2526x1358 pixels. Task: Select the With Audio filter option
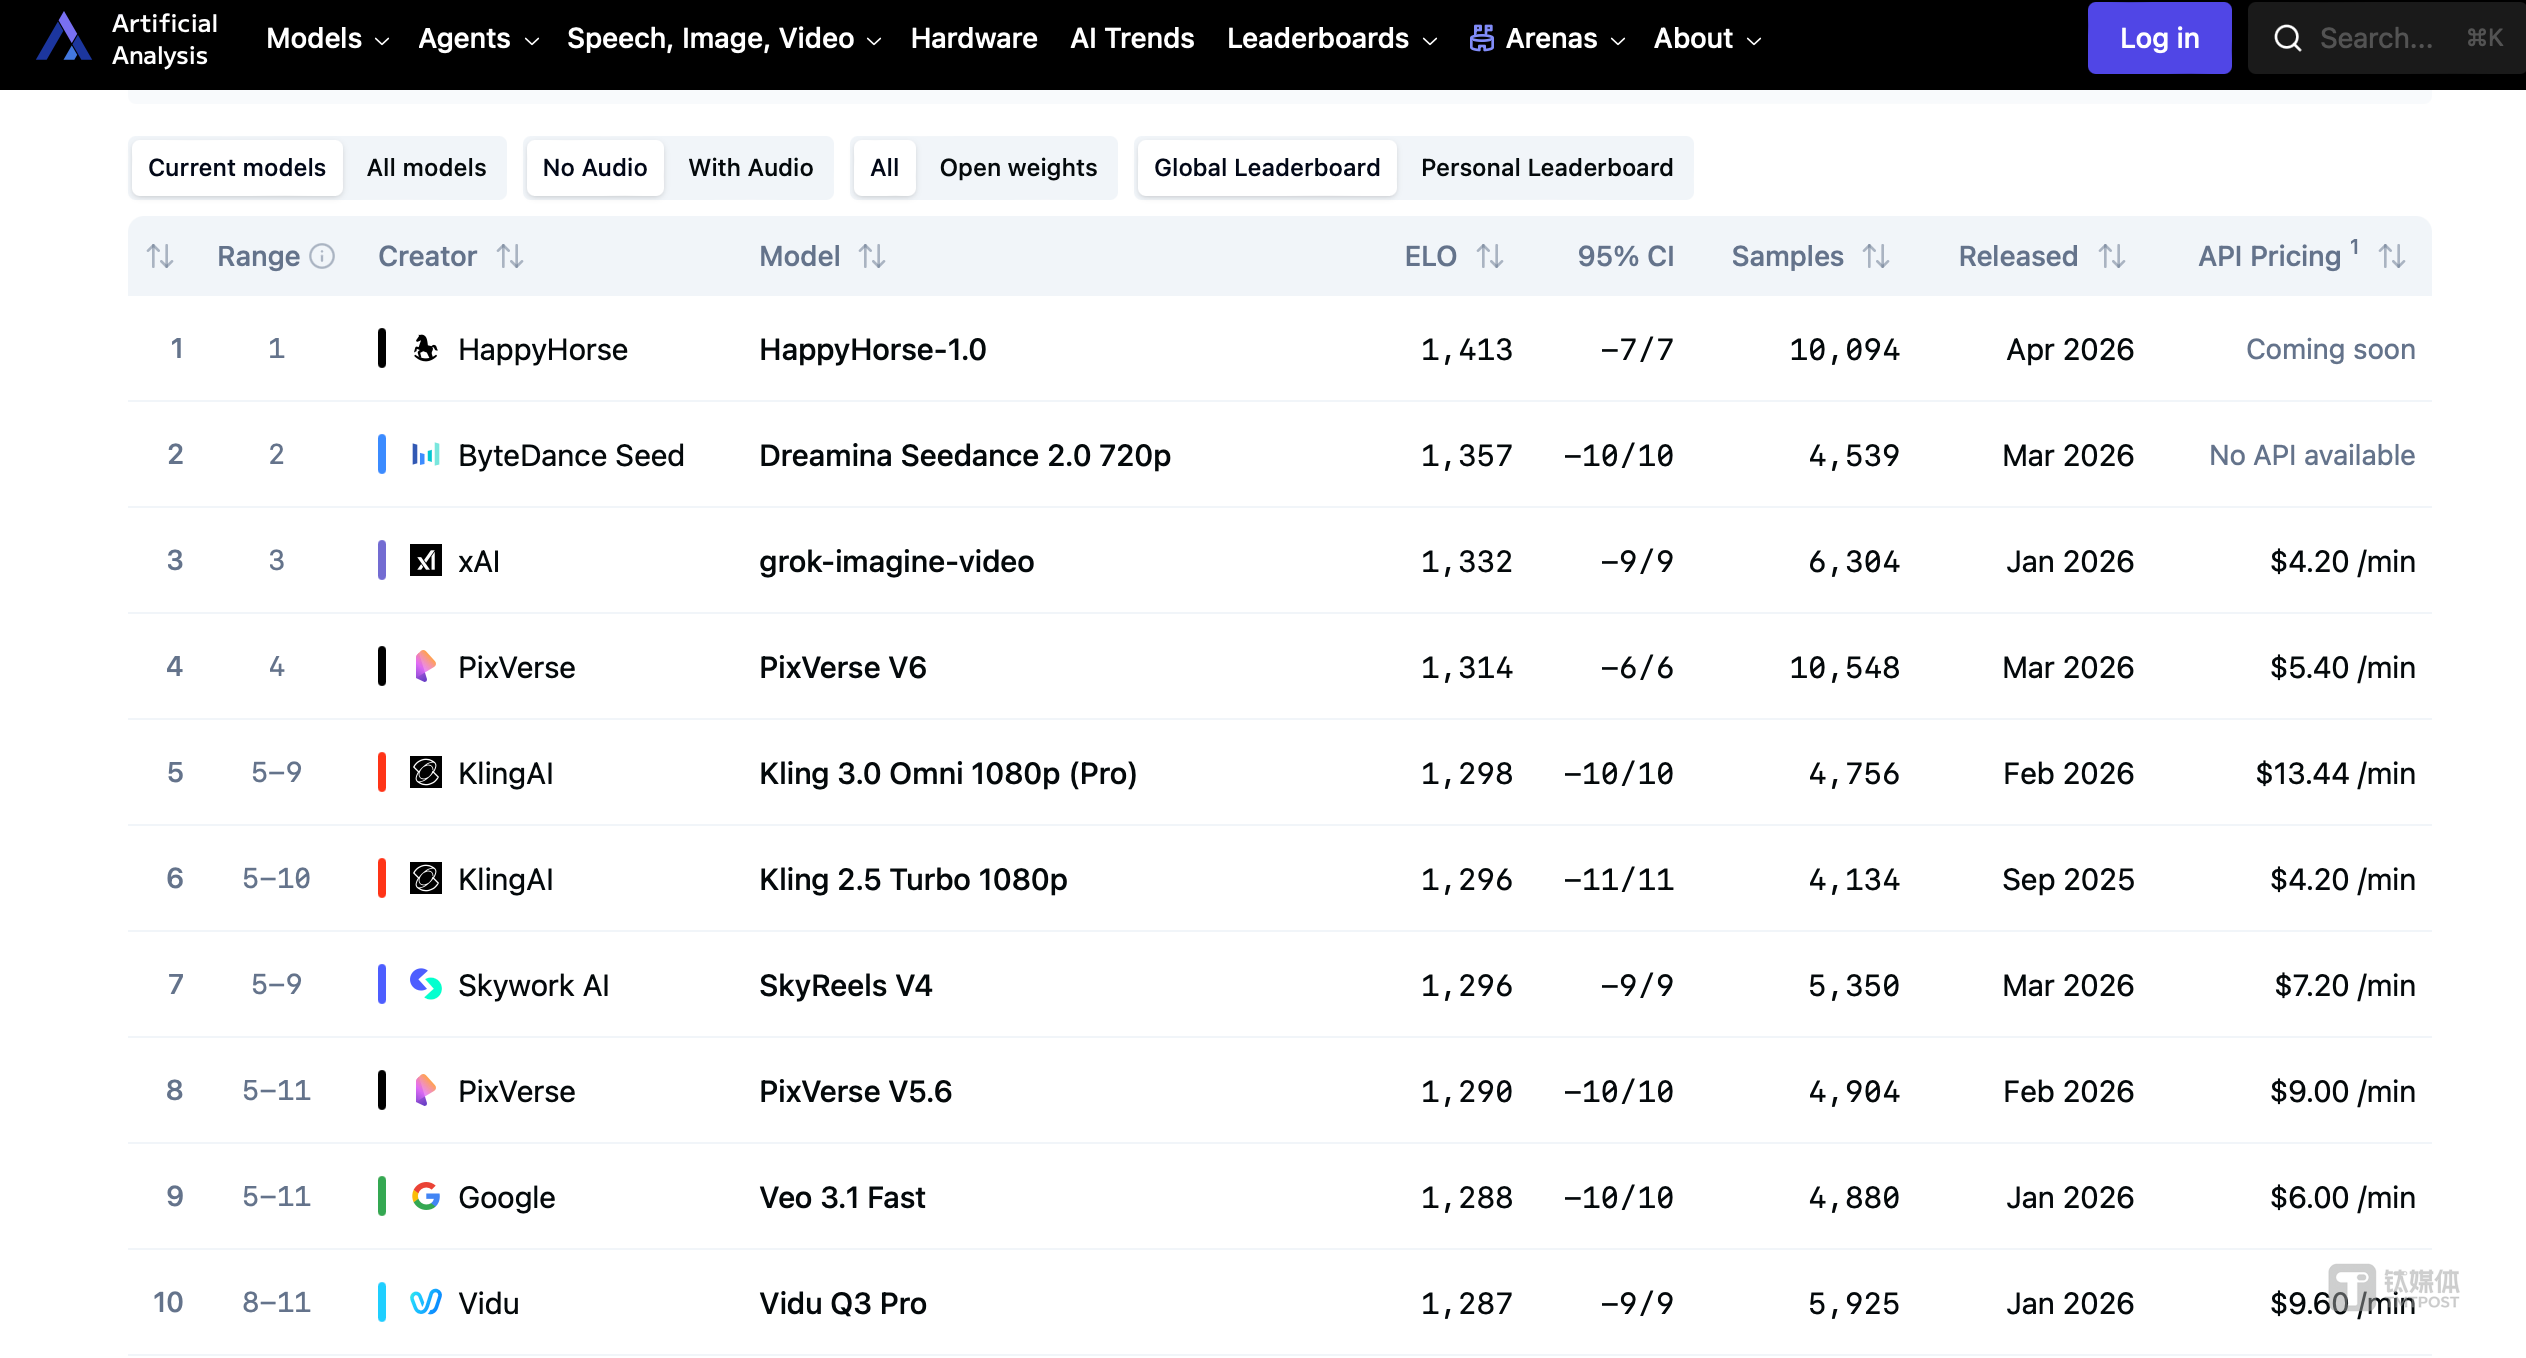[x=750, y=168]
